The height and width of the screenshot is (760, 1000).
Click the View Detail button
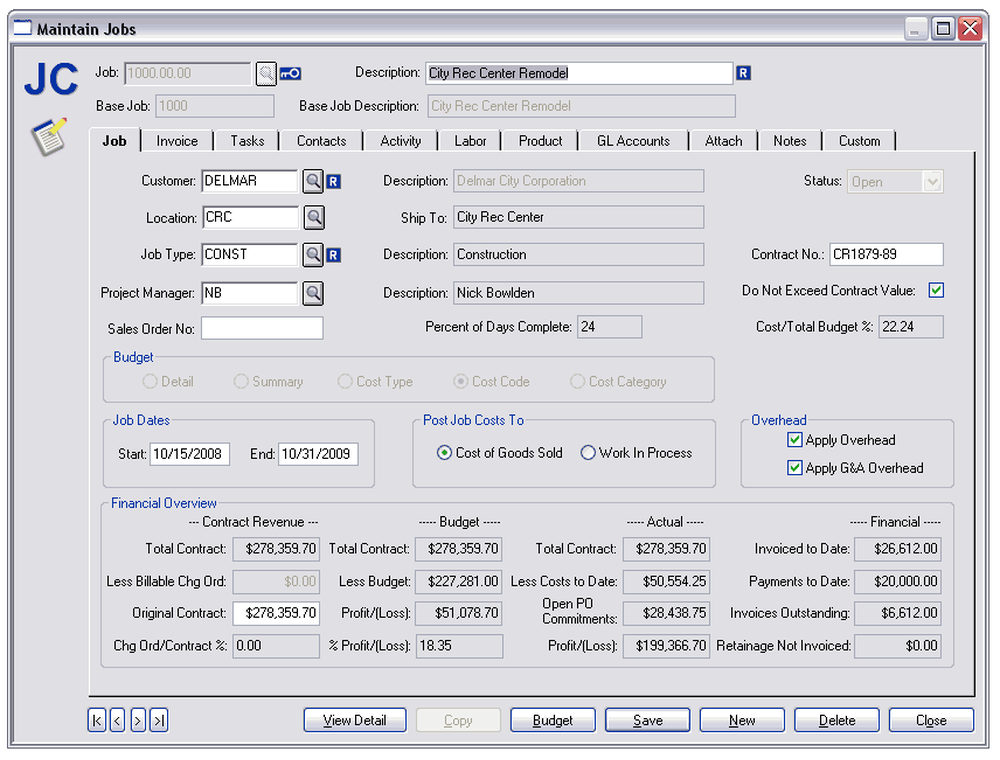click(x=354, y=720)
